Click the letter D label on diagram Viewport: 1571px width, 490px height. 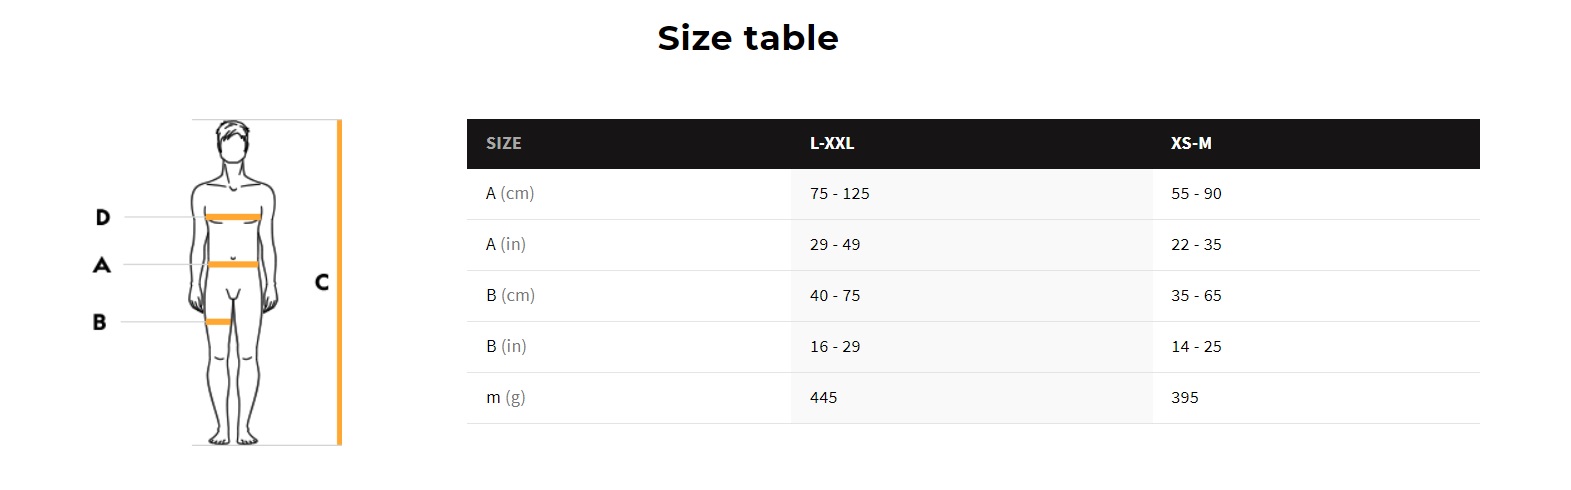(103, 217)
